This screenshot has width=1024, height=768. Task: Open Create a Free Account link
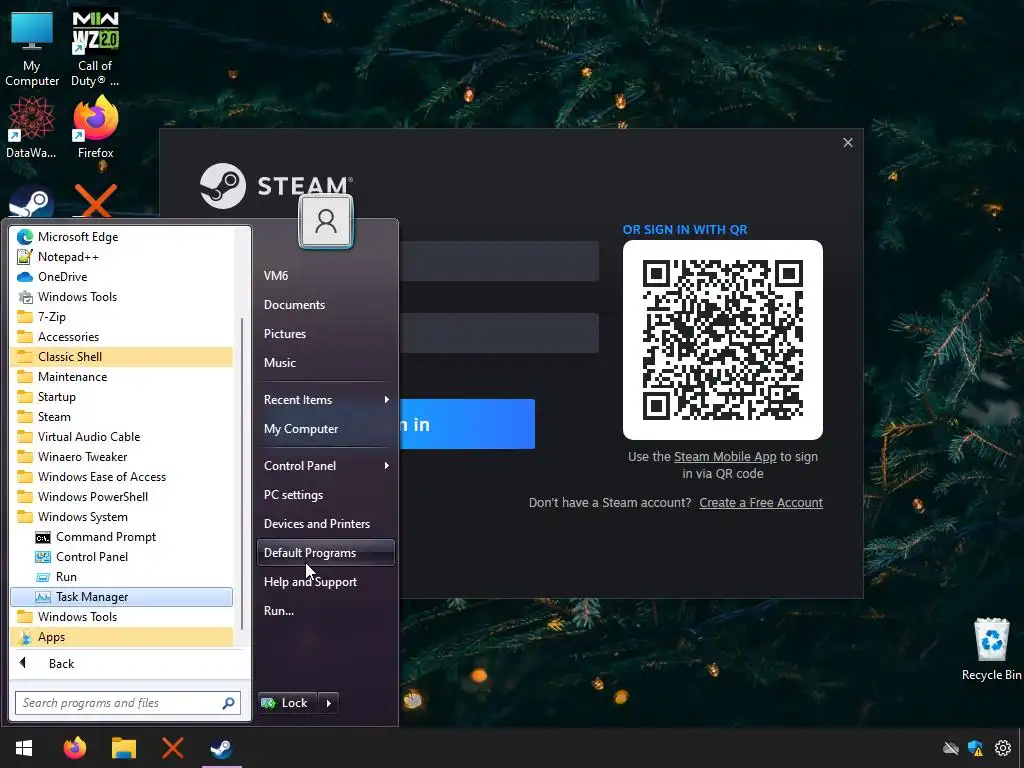761,503
